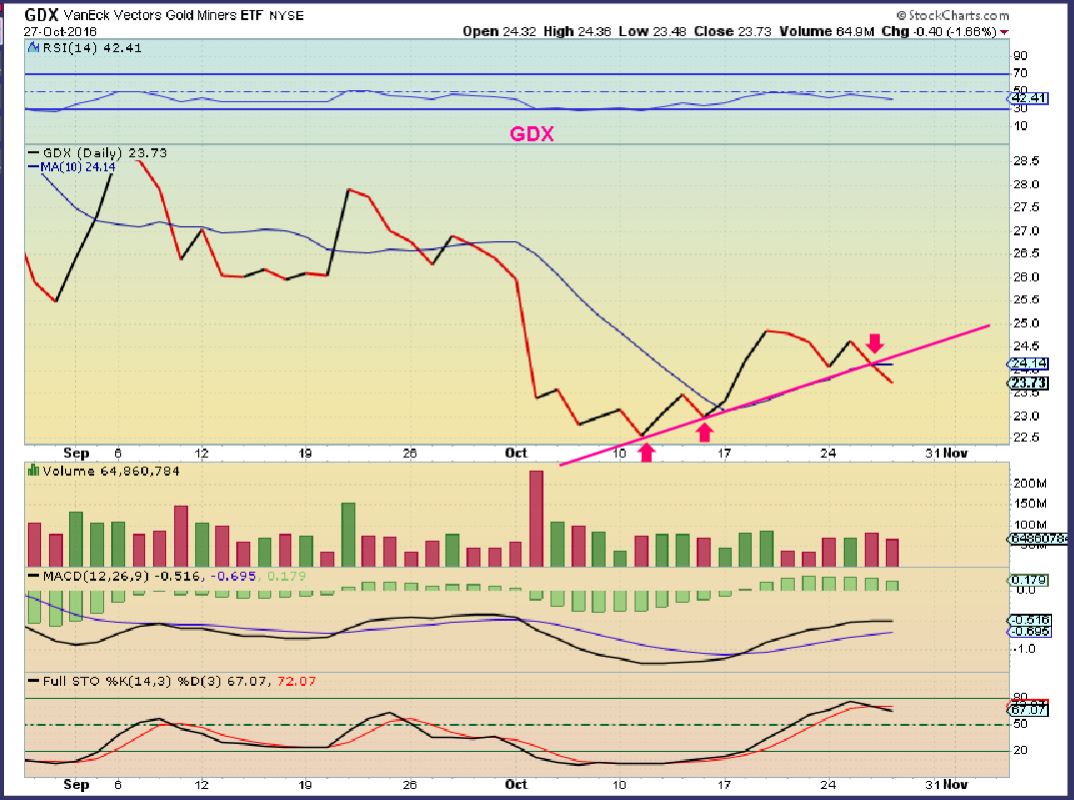Click the Low 23.48 value
1074x800 pixels.
coord(652,32)
